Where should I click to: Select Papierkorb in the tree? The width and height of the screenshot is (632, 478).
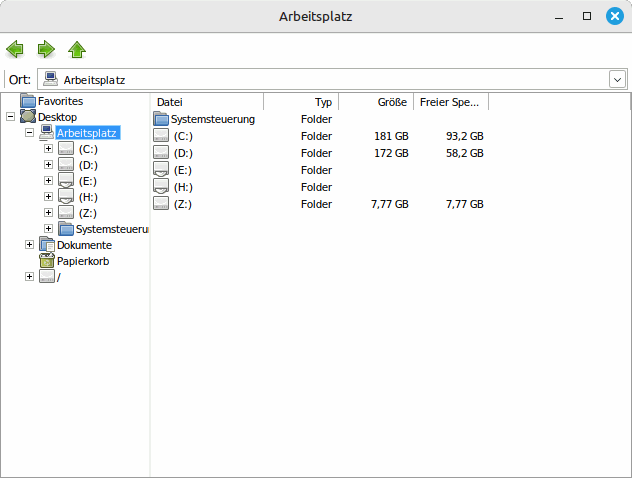(x=82, y=261)
